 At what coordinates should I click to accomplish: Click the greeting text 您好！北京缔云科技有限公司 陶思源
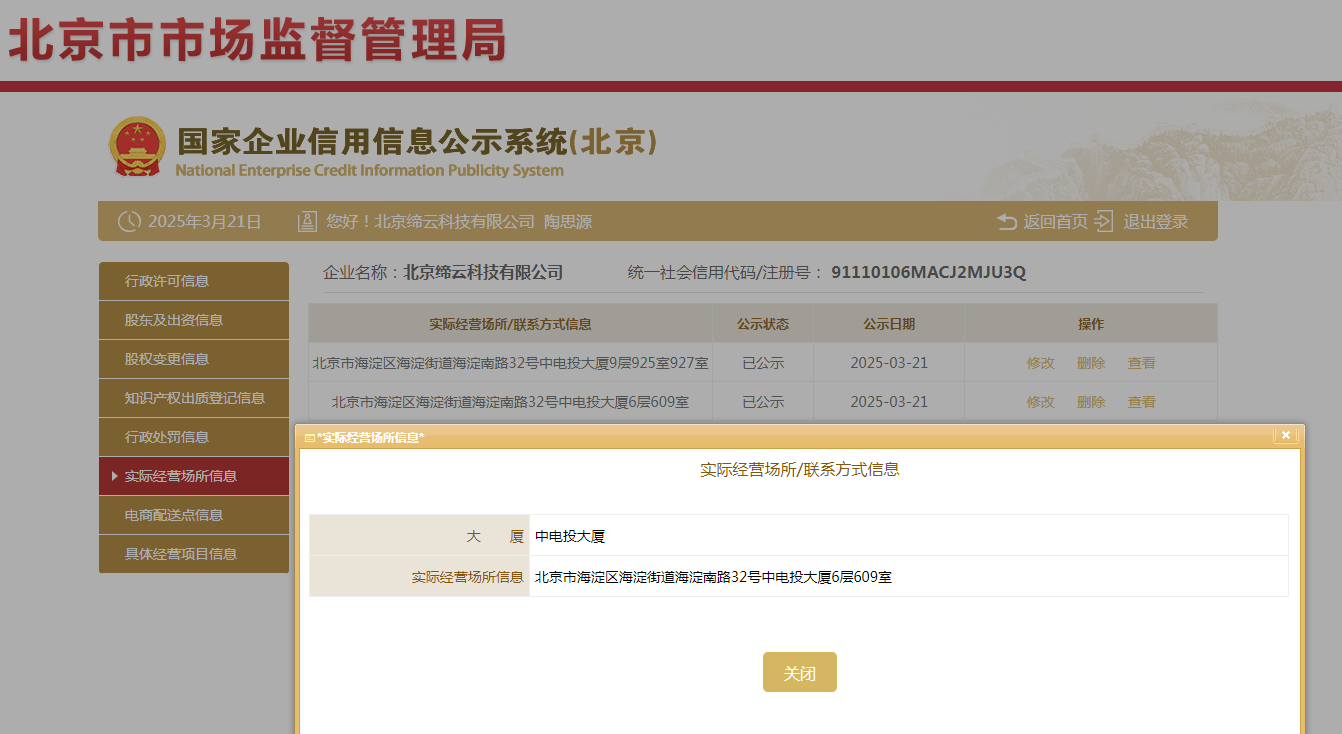tap(459, 222)
